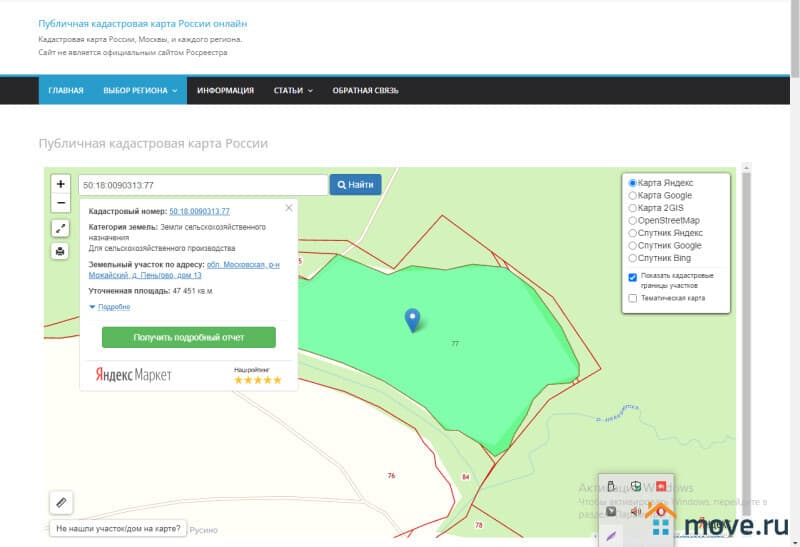Click the volume icon in system tray

[x=635, y=513]
